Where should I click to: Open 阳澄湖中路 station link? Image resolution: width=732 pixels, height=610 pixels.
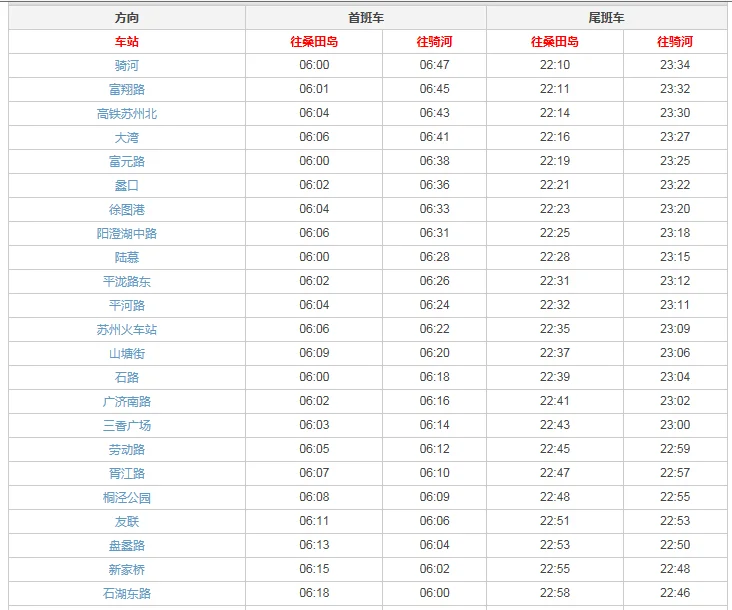pyautogui.click(x=127, y=234)
